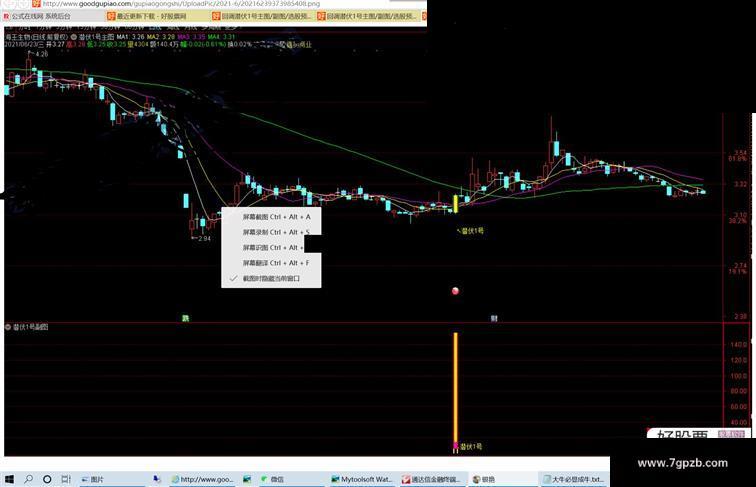Screen dimensions: 756x487
Task: Click the red ball marker below chart
Action: coord(455,291)
